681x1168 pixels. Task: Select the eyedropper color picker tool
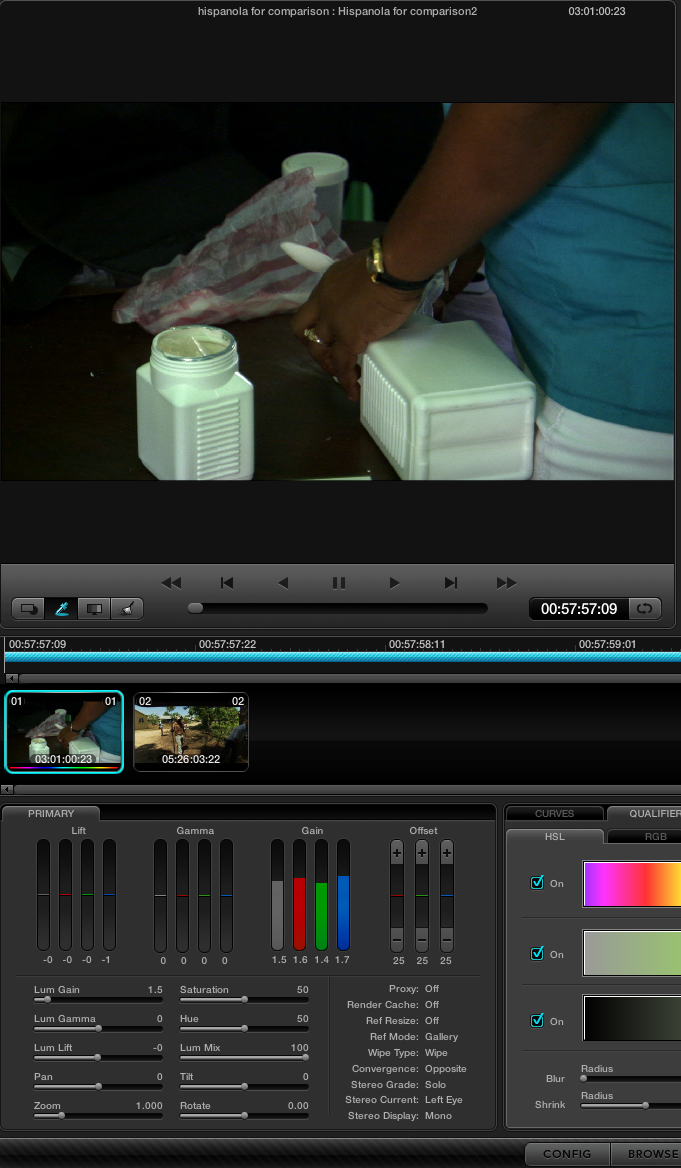(x=61, y=608)
